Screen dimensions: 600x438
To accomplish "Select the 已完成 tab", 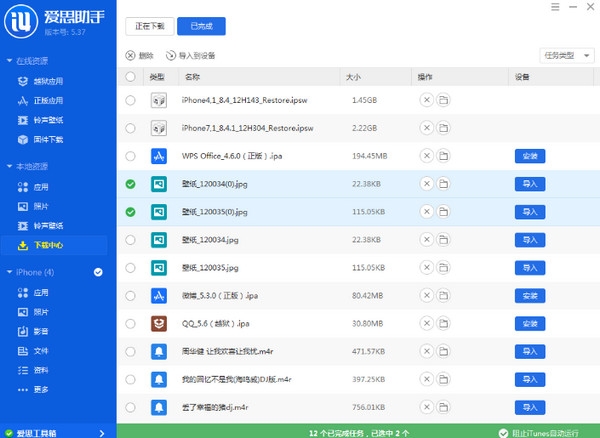I will point(201,27).
